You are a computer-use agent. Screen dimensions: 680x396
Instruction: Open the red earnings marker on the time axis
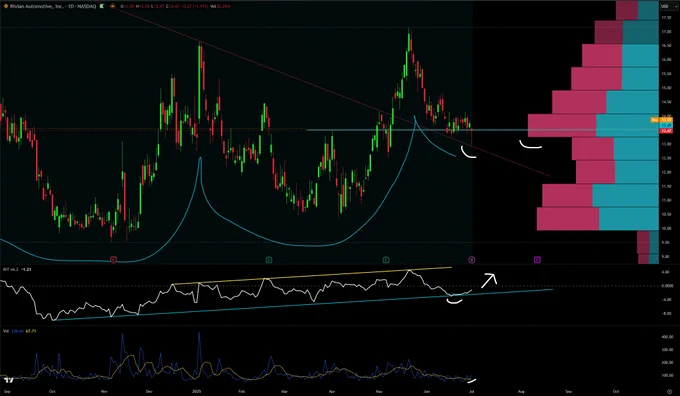[x=113, y=260]
